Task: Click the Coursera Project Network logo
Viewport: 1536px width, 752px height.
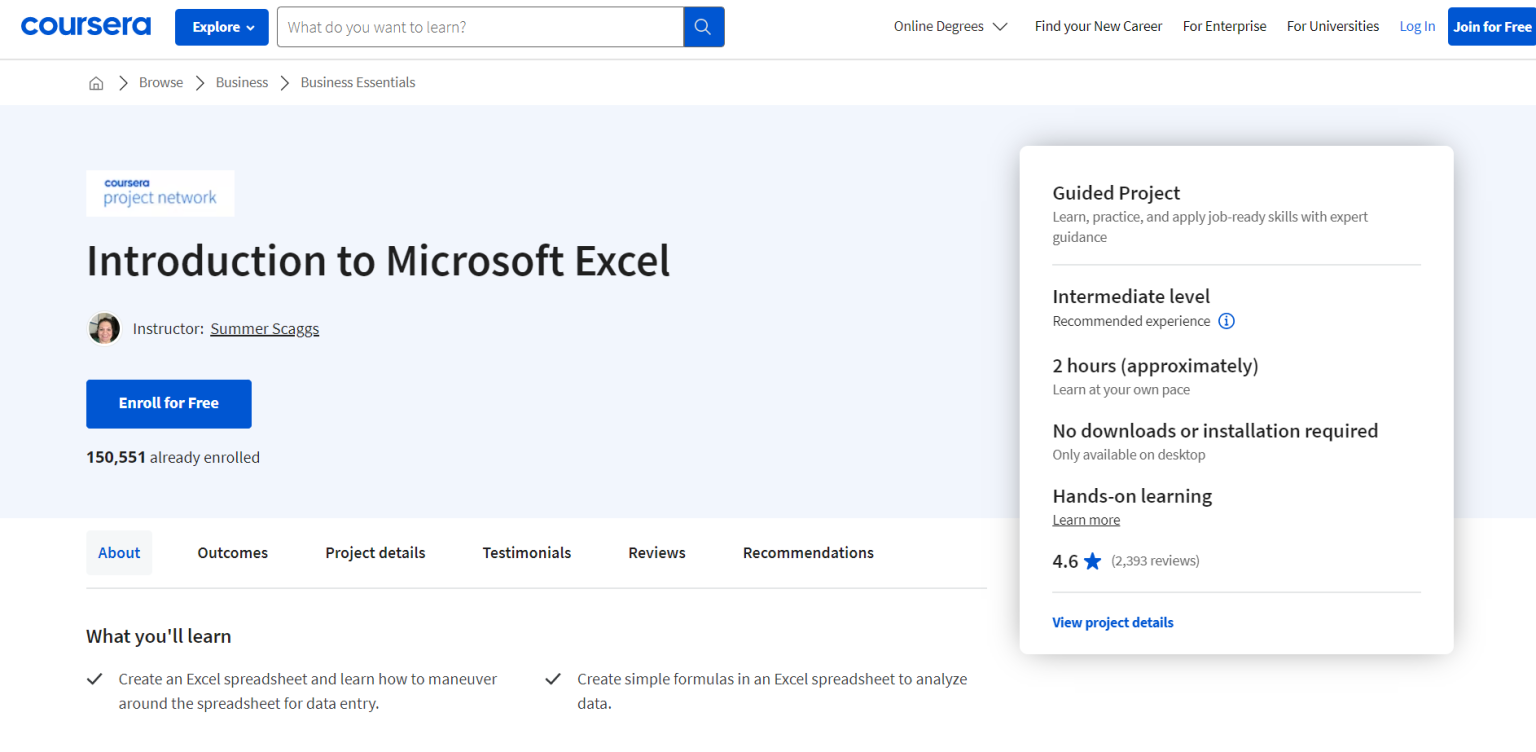Action: point(160,193)
